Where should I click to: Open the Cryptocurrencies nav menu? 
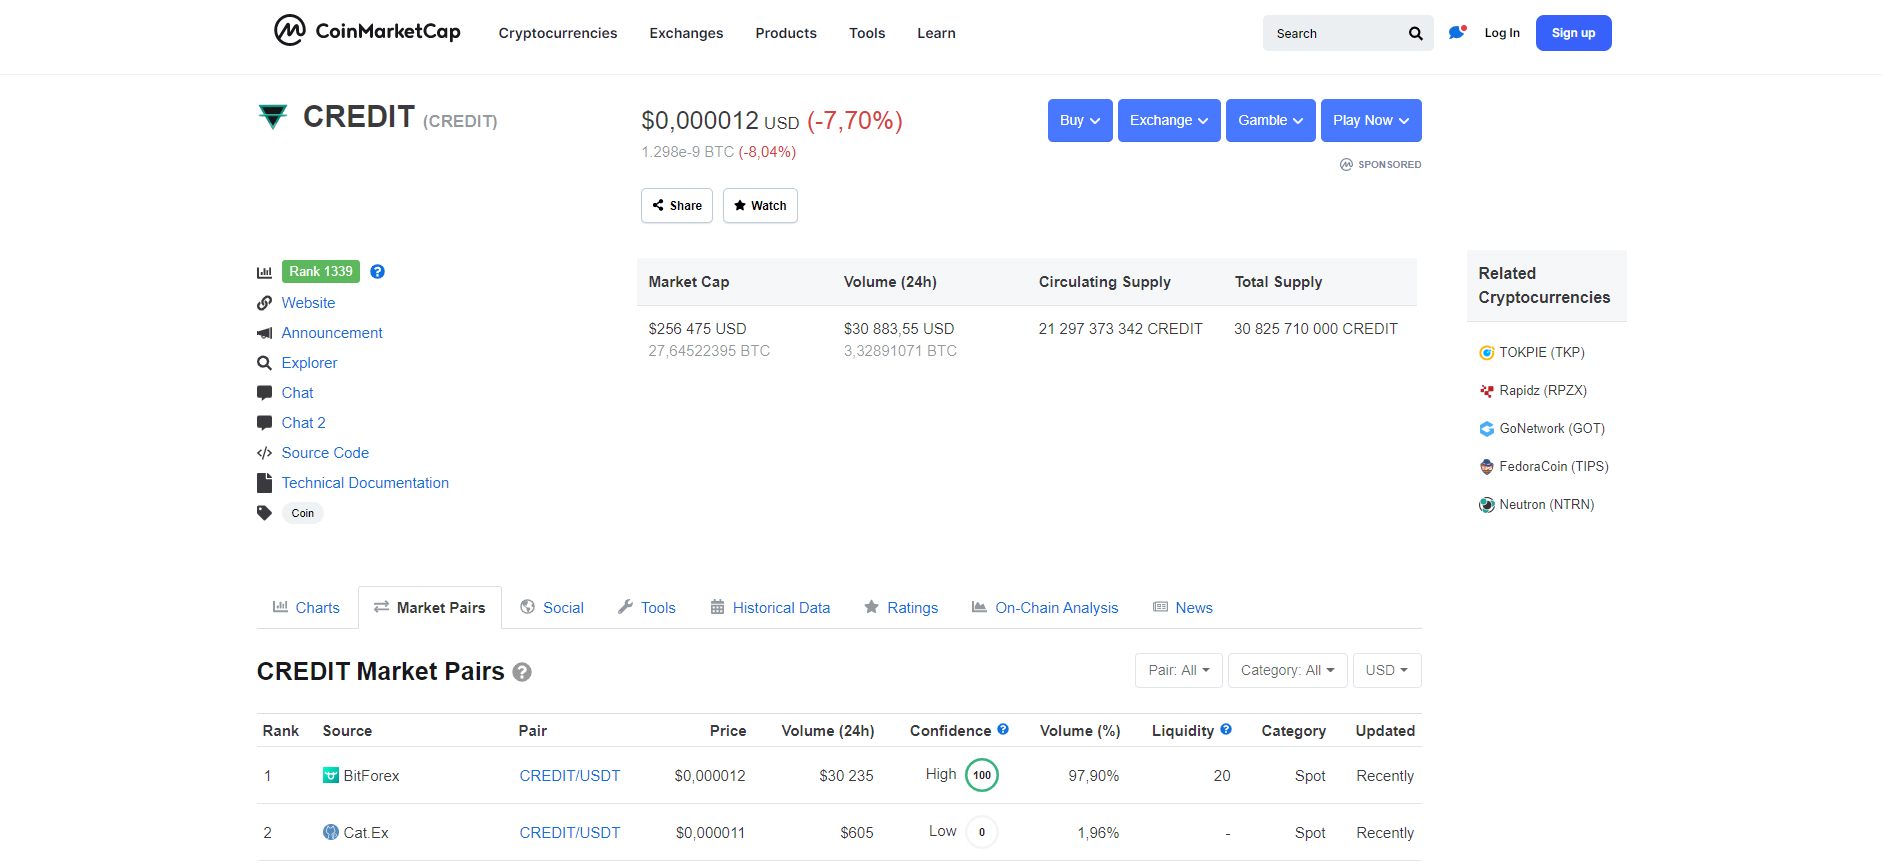tap(558, 33)
